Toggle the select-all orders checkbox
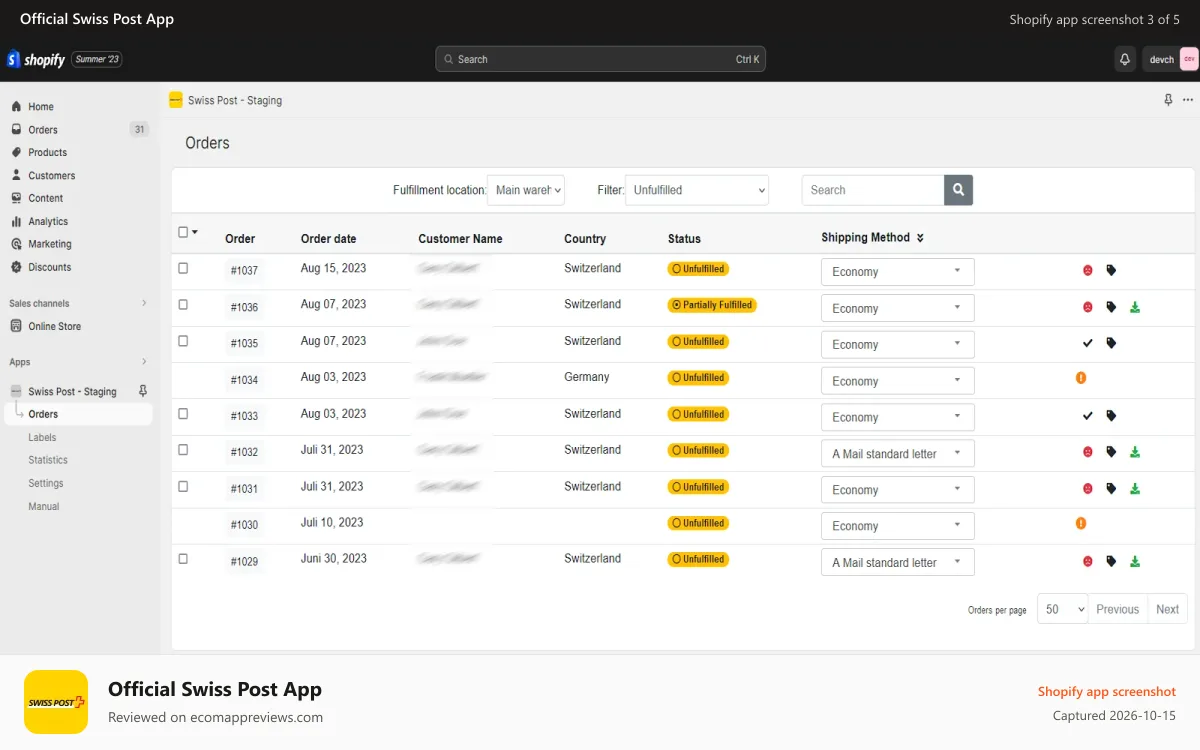1200x750 pixels. coord(183,232)
